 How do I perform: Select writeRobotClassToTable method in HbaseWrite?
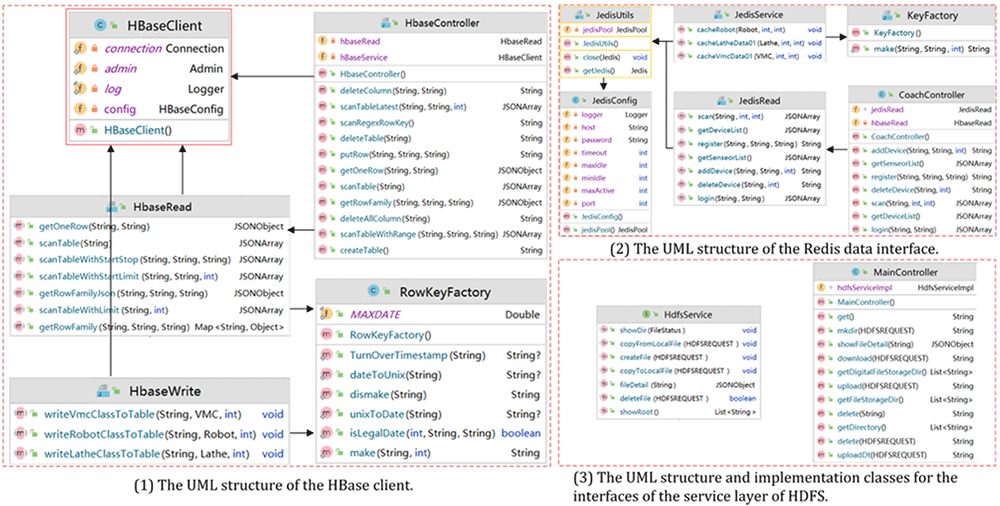[150, 435]
